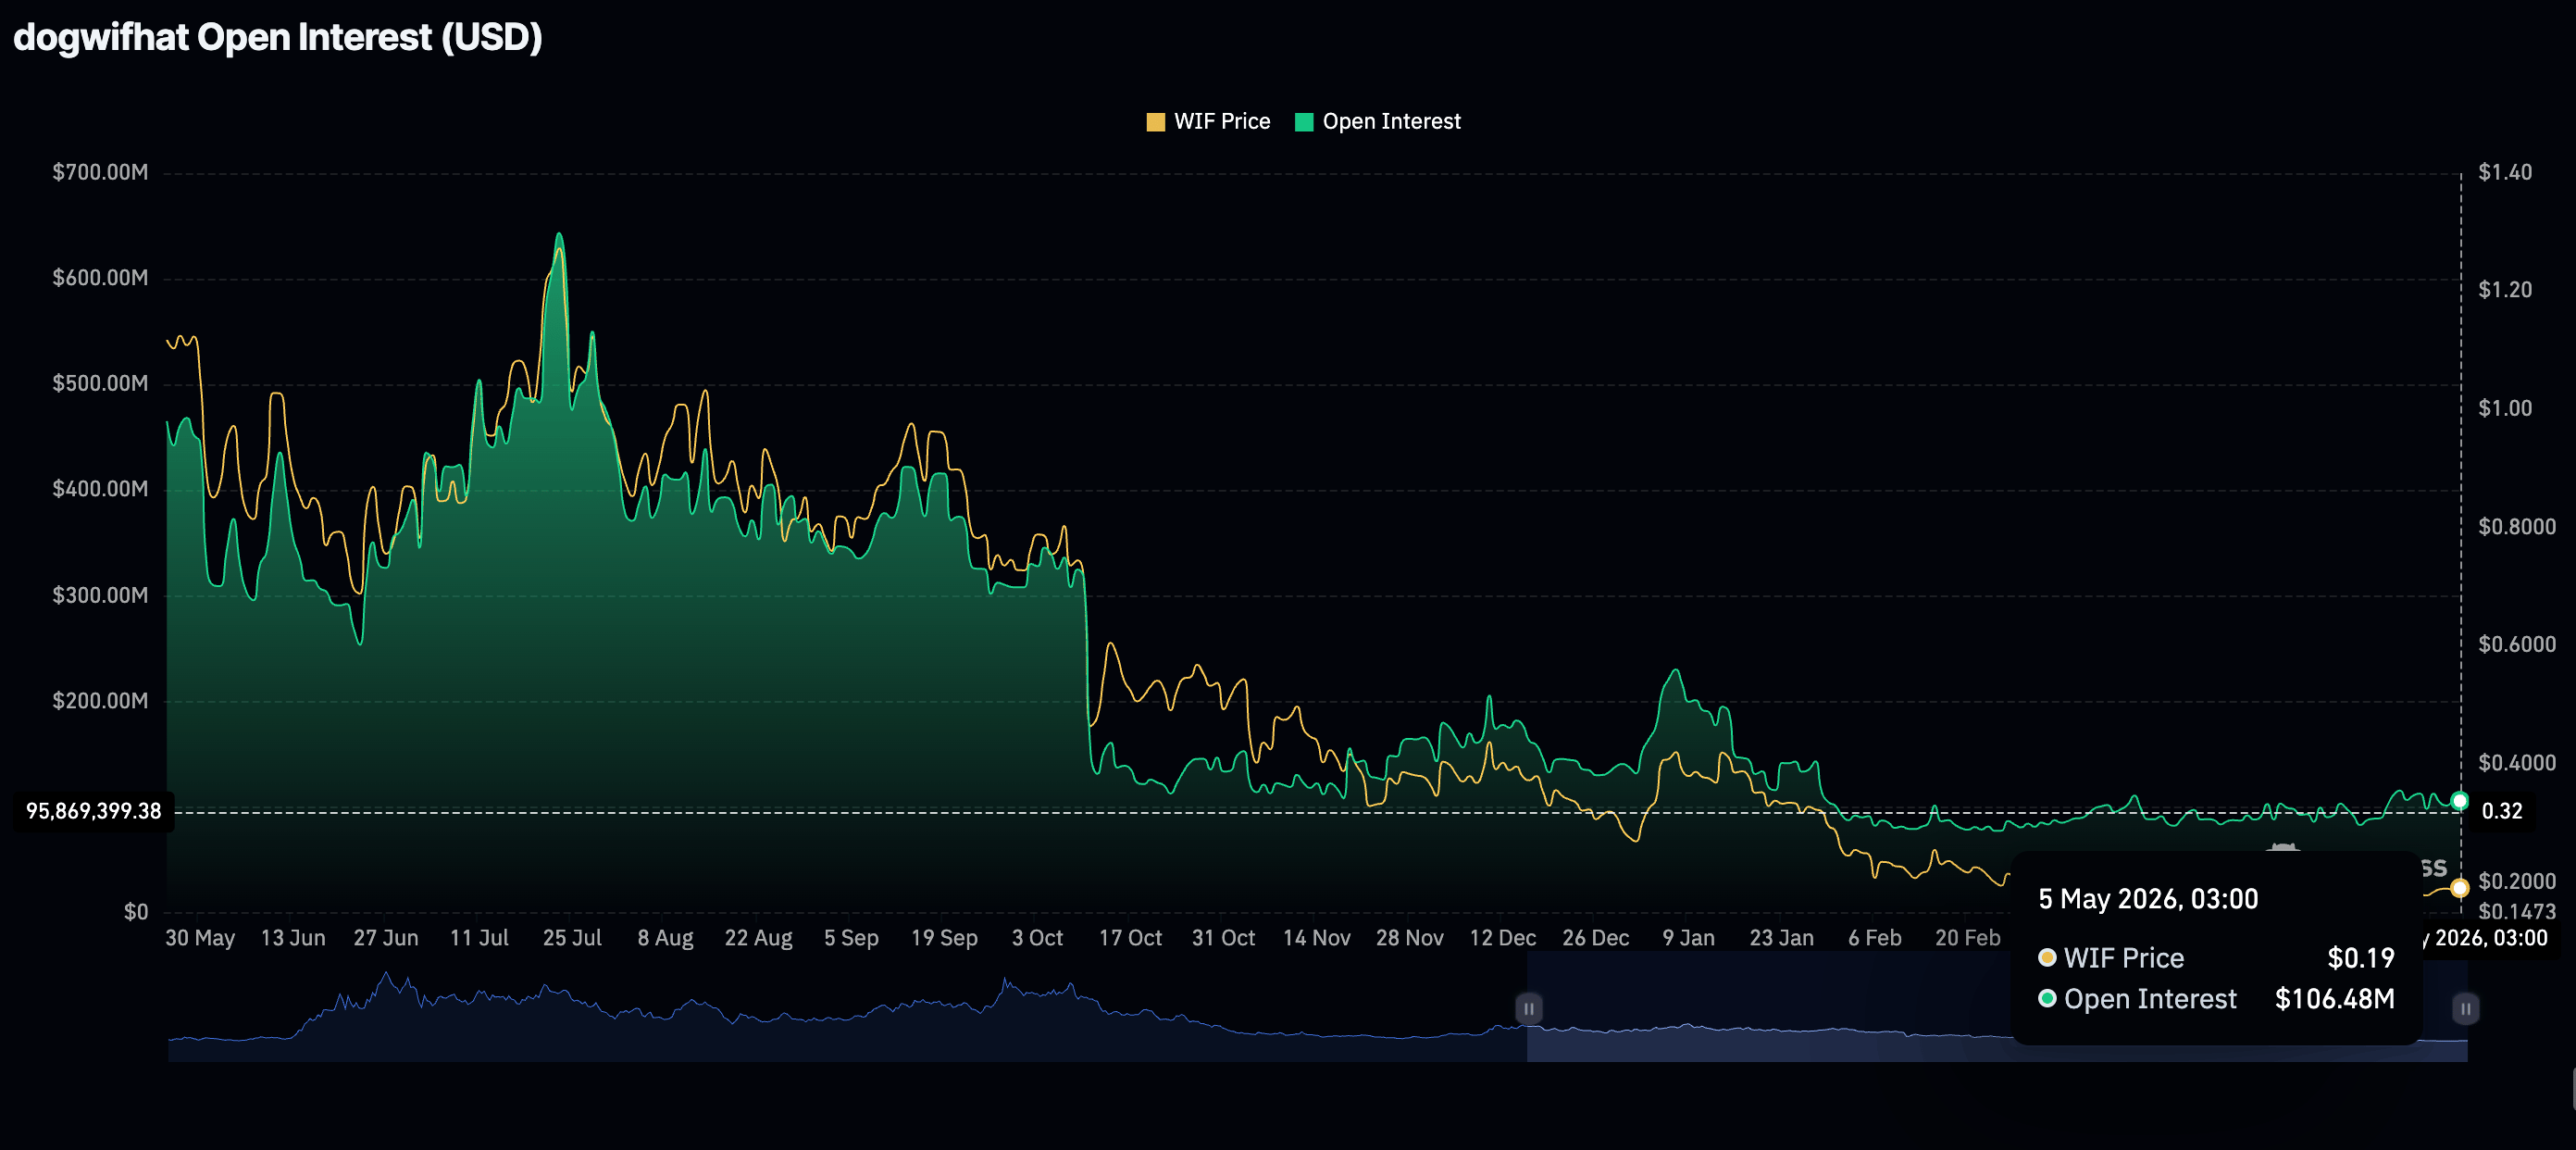Screen dimensions: 2576x1150
Task: Click the 9 Jan date label
Action: point(1688,938)
